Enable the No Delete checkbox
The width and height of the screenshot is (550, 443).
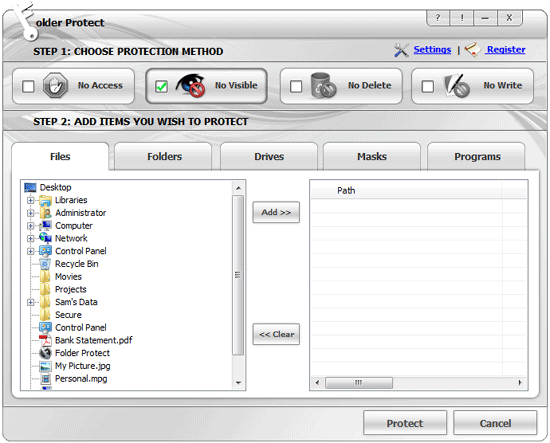(296, 86)
